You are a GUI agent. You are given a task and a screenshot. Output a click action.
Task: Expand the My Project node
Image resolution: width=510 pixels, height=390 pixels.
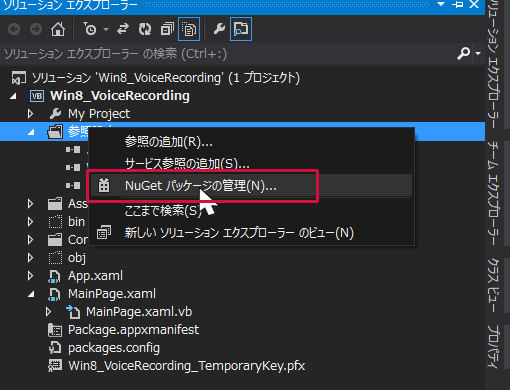coord(30,114)
